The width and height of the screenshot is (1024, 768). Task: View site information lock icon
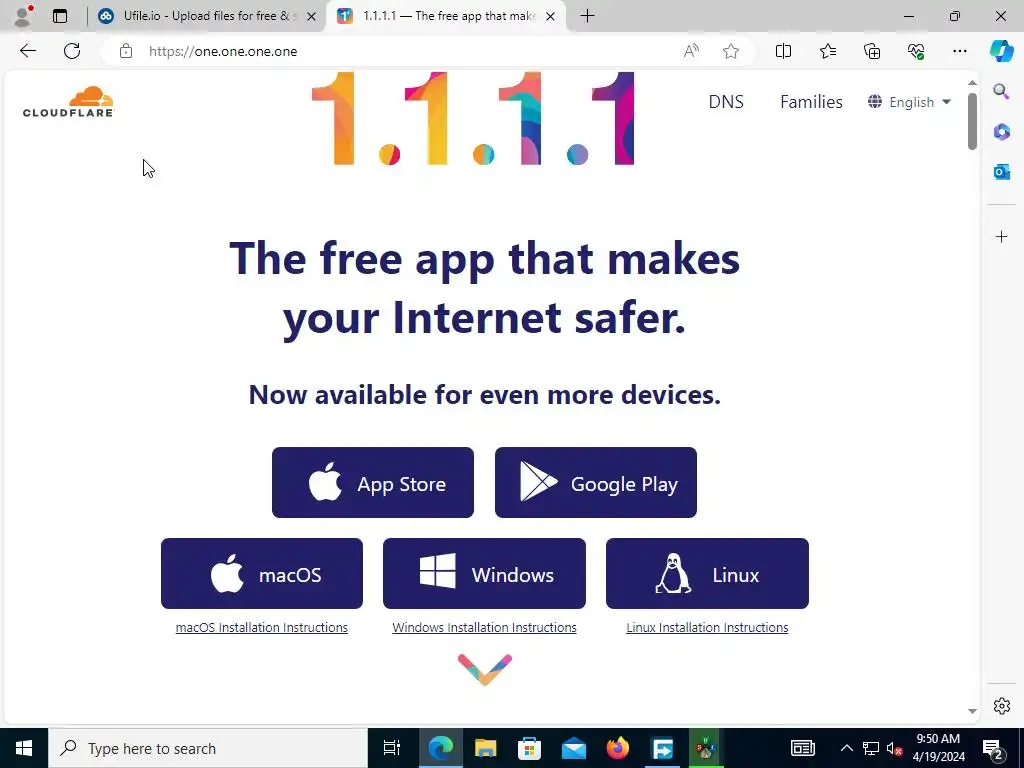click(126, 51)
